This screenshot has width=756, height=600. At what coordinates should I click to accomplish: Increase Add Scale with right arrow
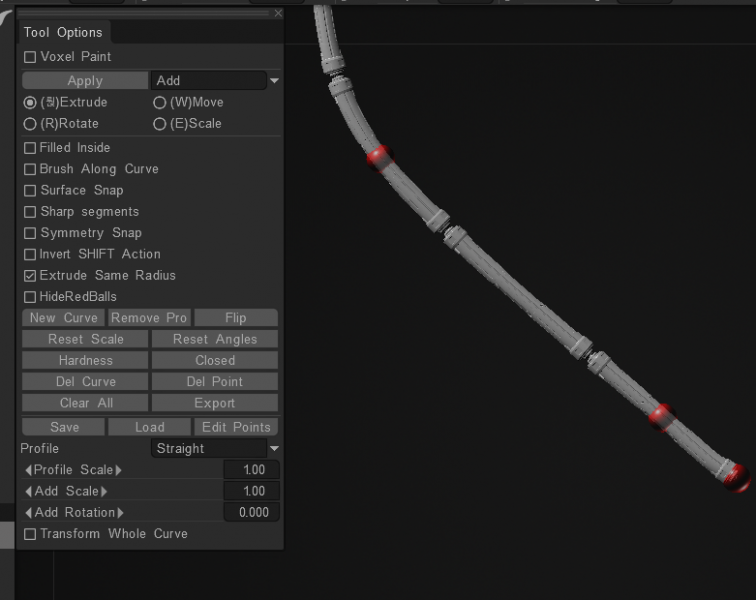(104, 491)
